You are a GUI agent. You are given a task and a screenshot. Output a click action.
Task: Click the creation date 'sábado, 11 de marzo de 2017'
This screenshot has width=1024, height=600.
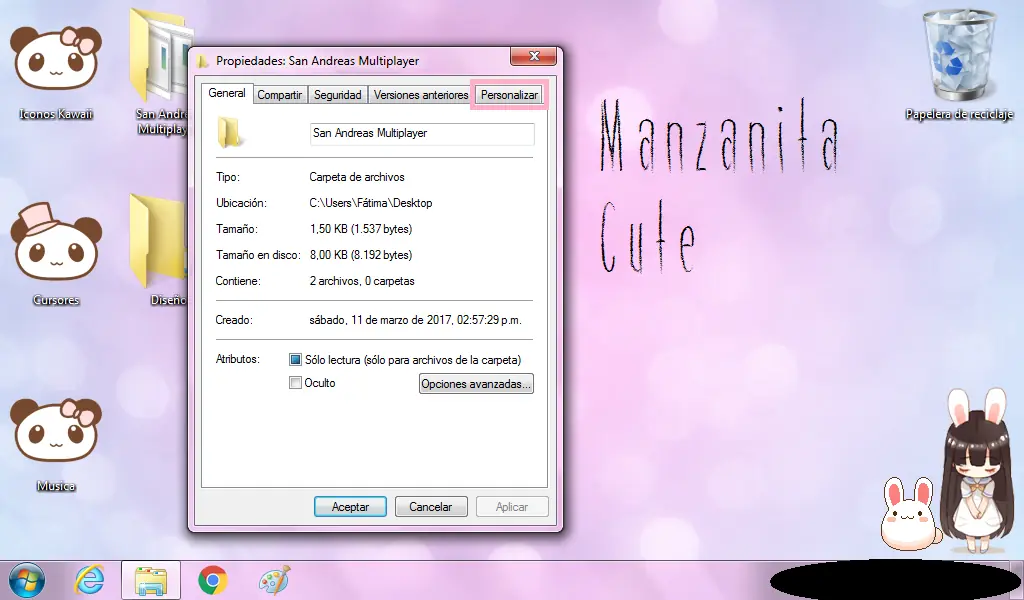tap(415, 321)
